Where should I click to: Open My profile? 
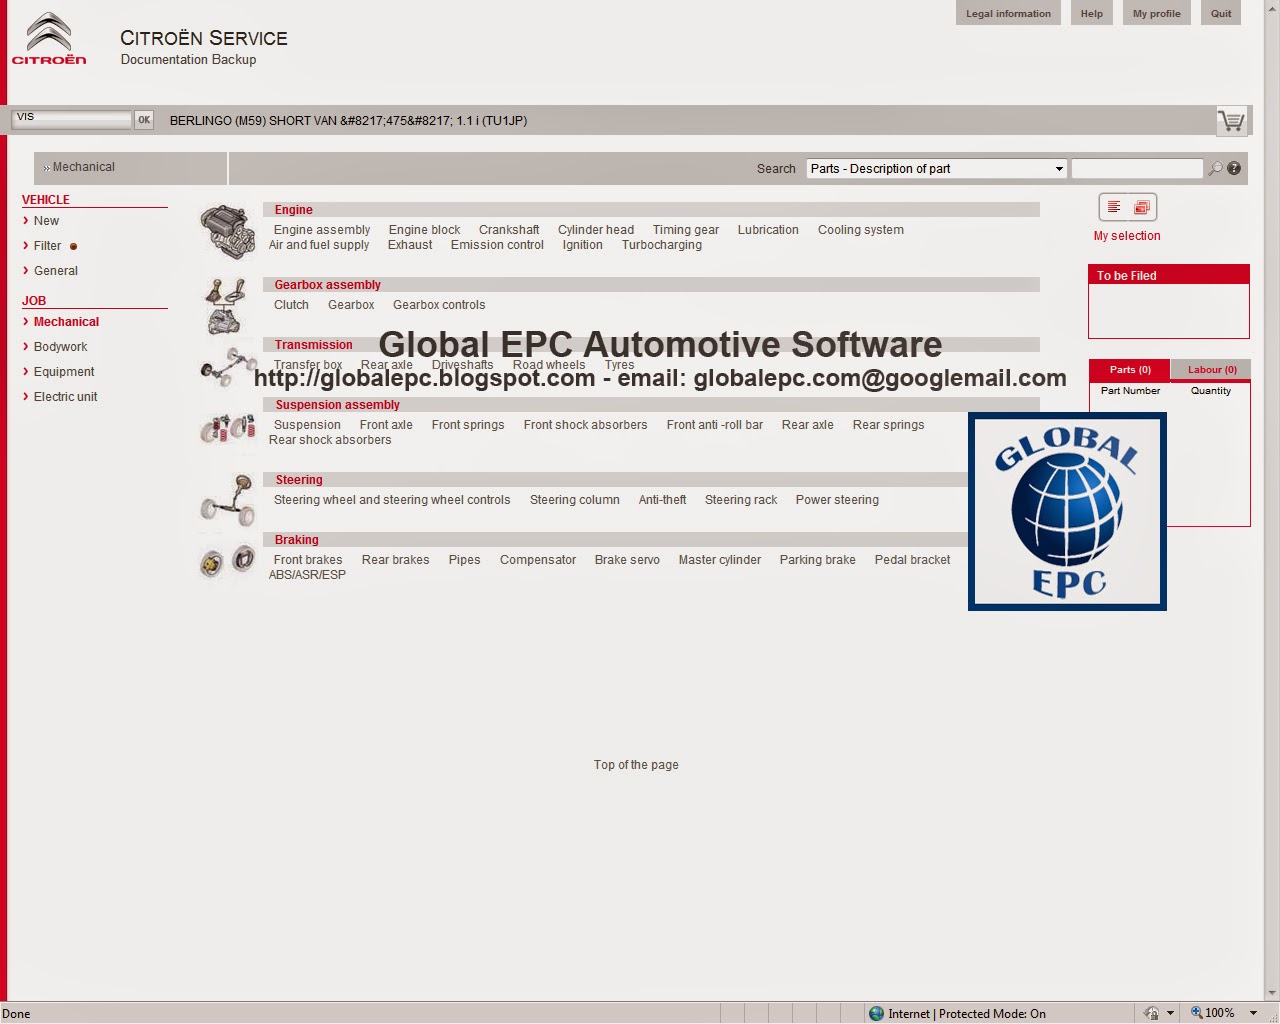pyautogui.click(x=1157, y=13)
